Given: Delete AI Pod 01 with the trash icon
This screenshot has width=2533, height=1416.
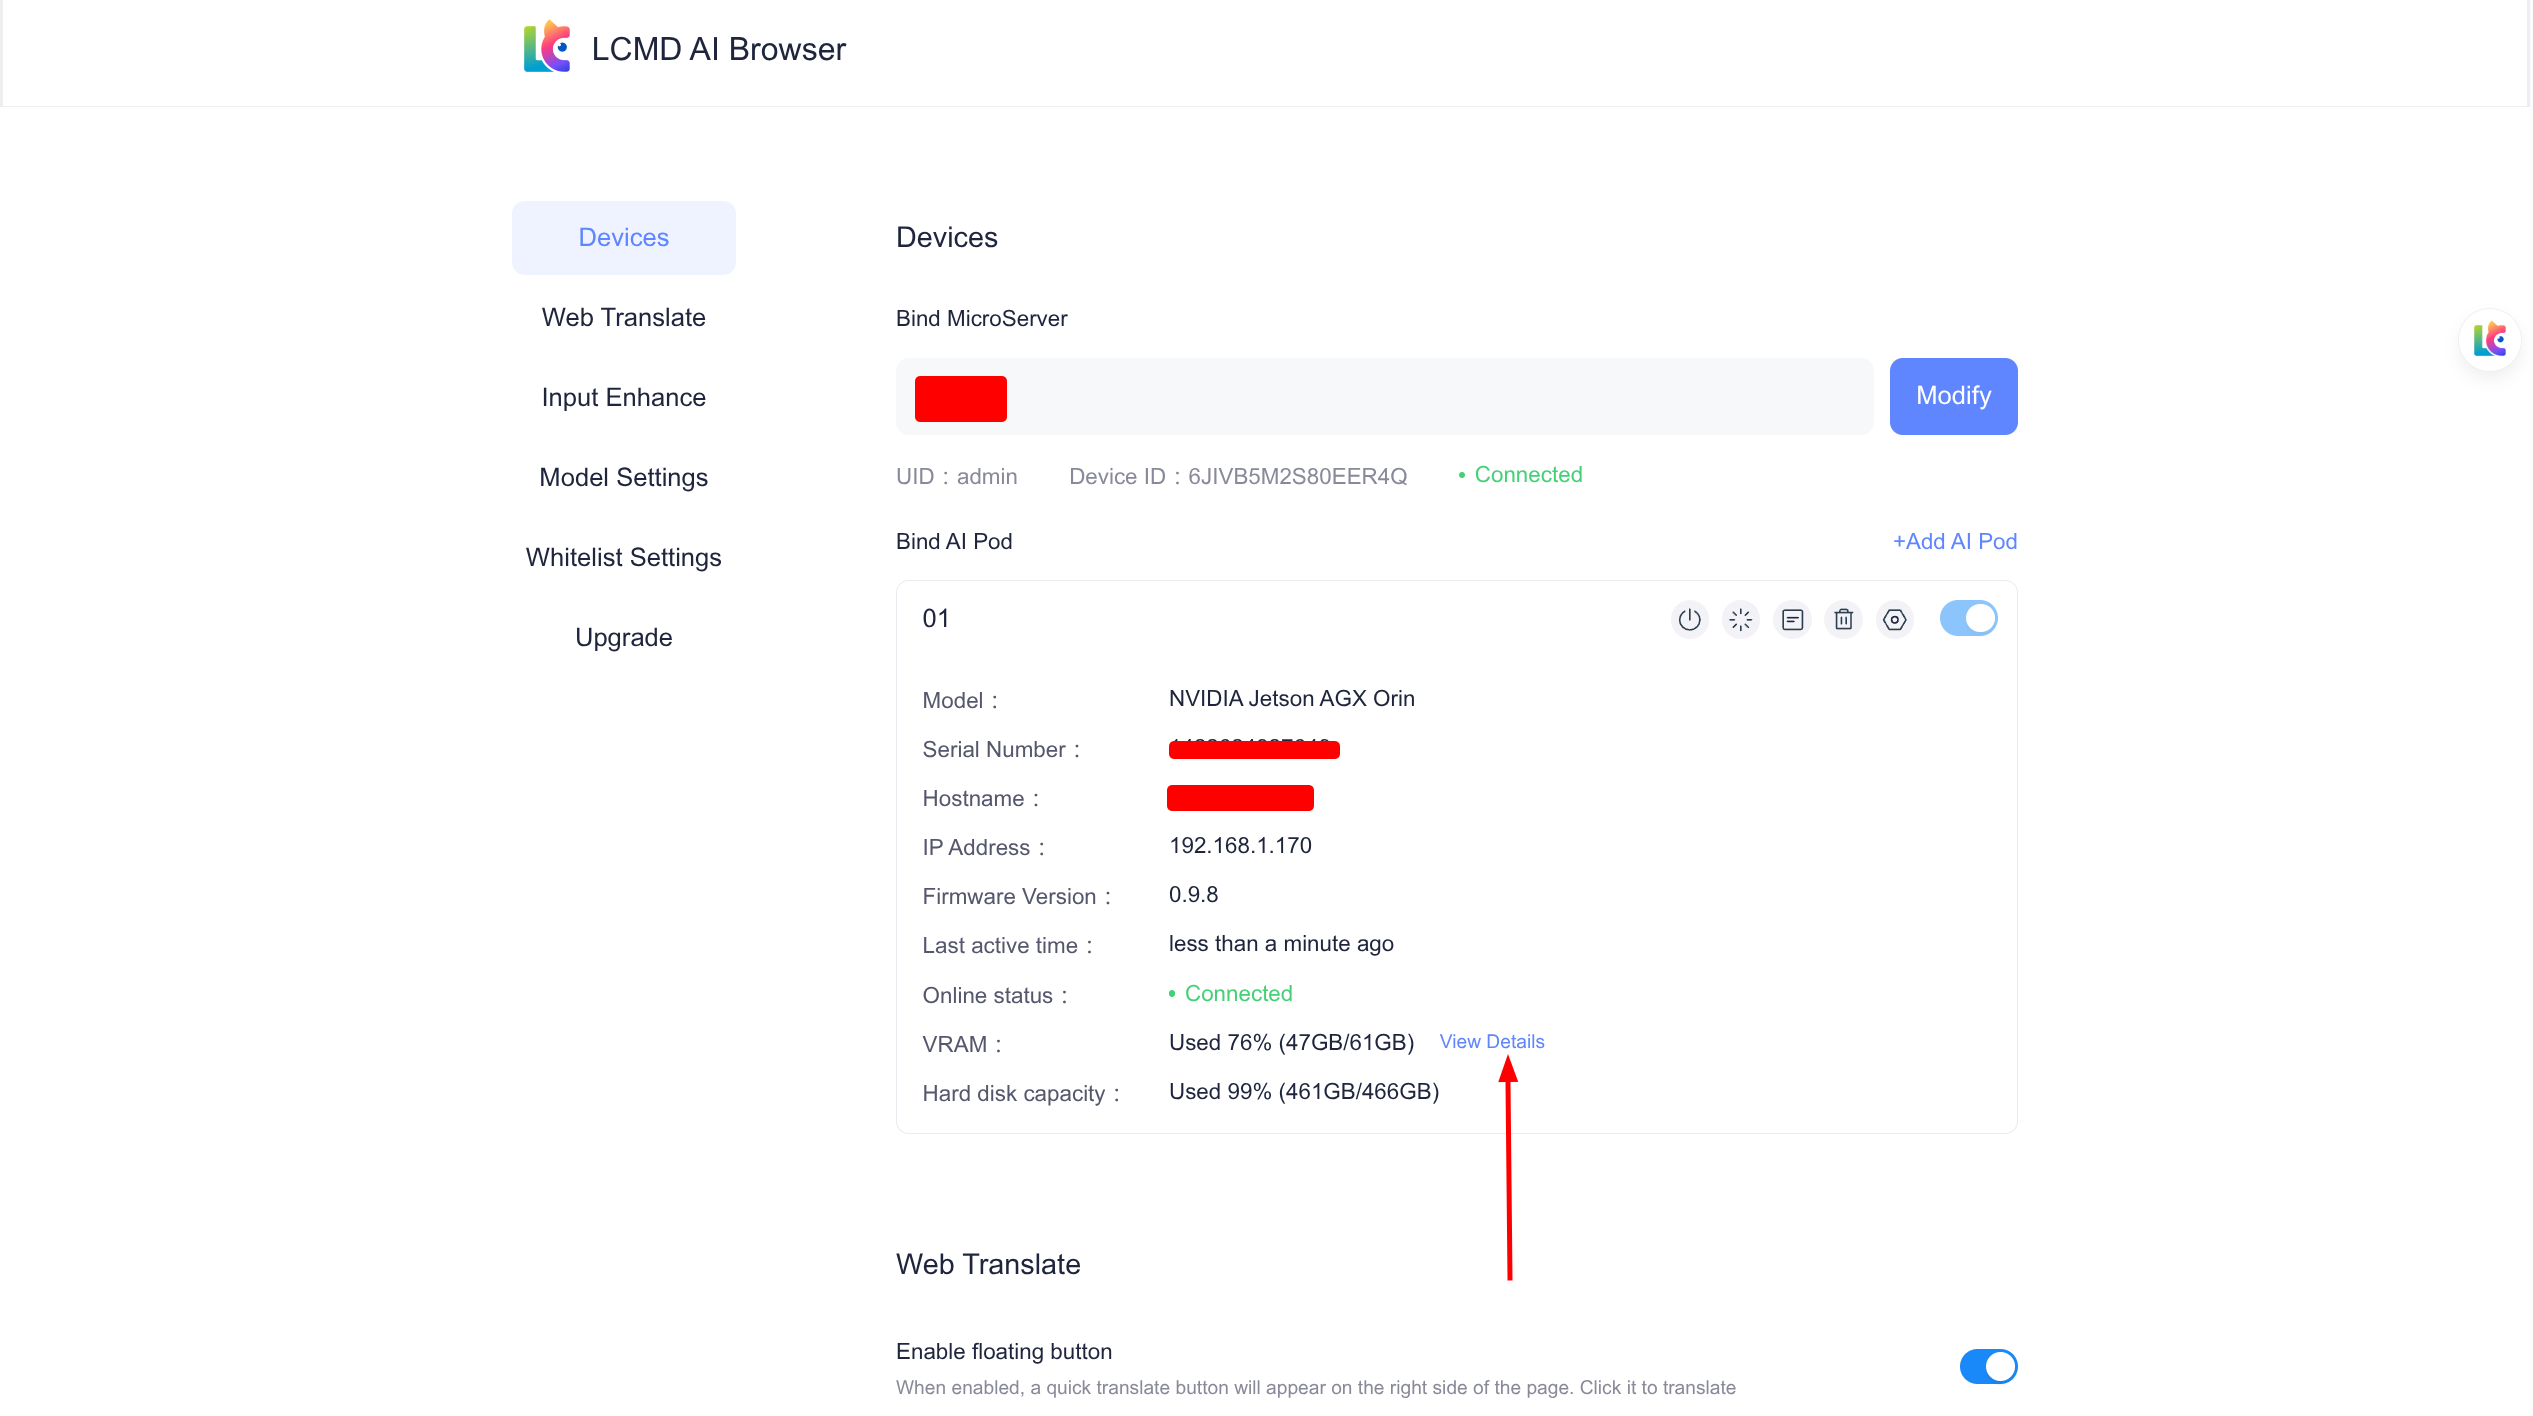Looking at the screenshot, I should tap(1843, 620).
